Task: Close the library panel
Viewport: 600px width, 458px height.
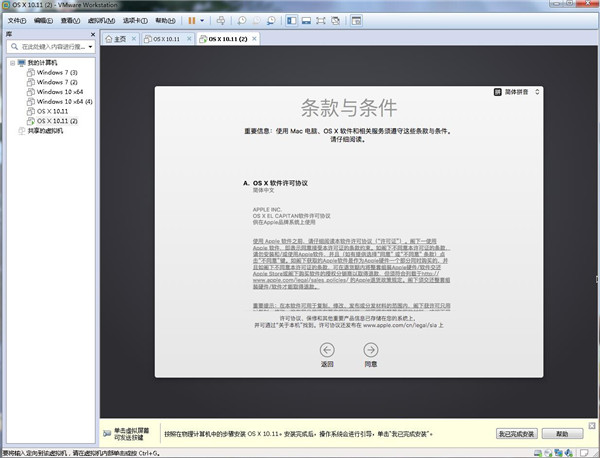Action: pos(93,34)
